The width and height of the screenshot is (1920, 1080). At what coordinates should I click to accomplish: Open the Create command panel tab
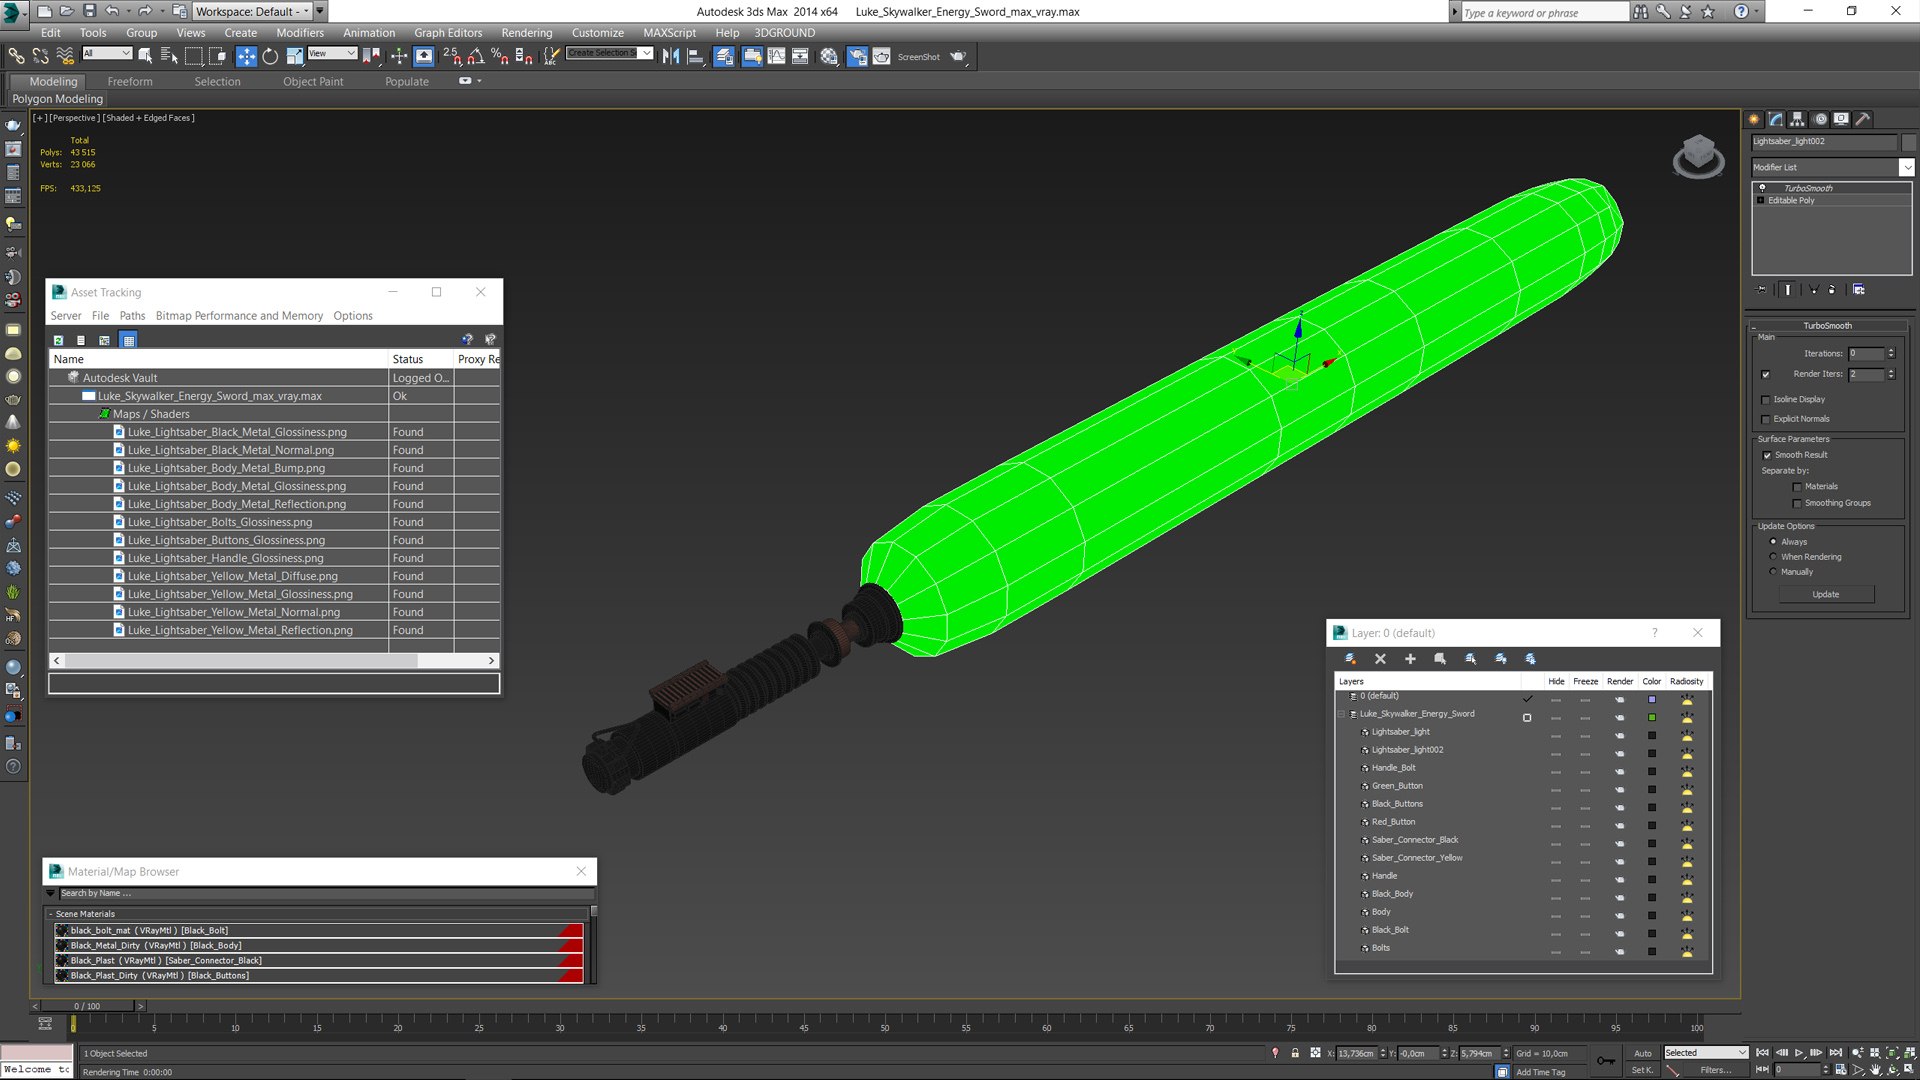1754,119
